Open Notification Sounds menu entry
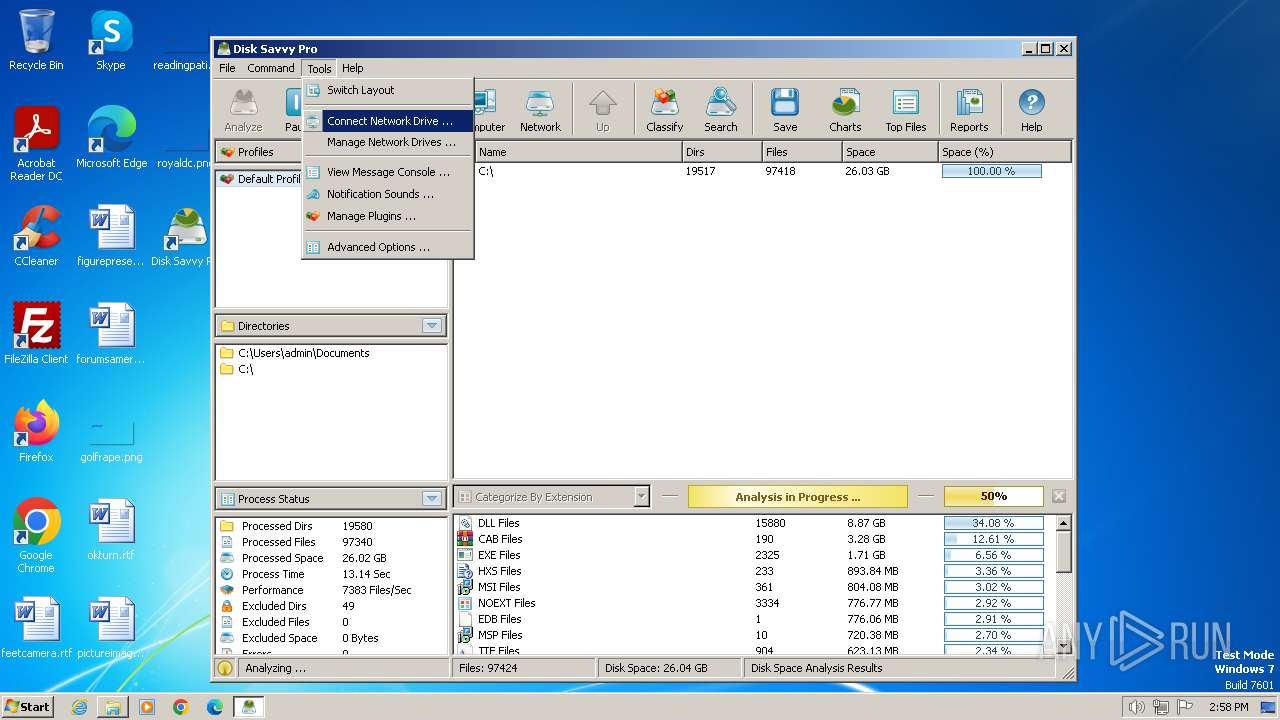 [x=388, y=194]
